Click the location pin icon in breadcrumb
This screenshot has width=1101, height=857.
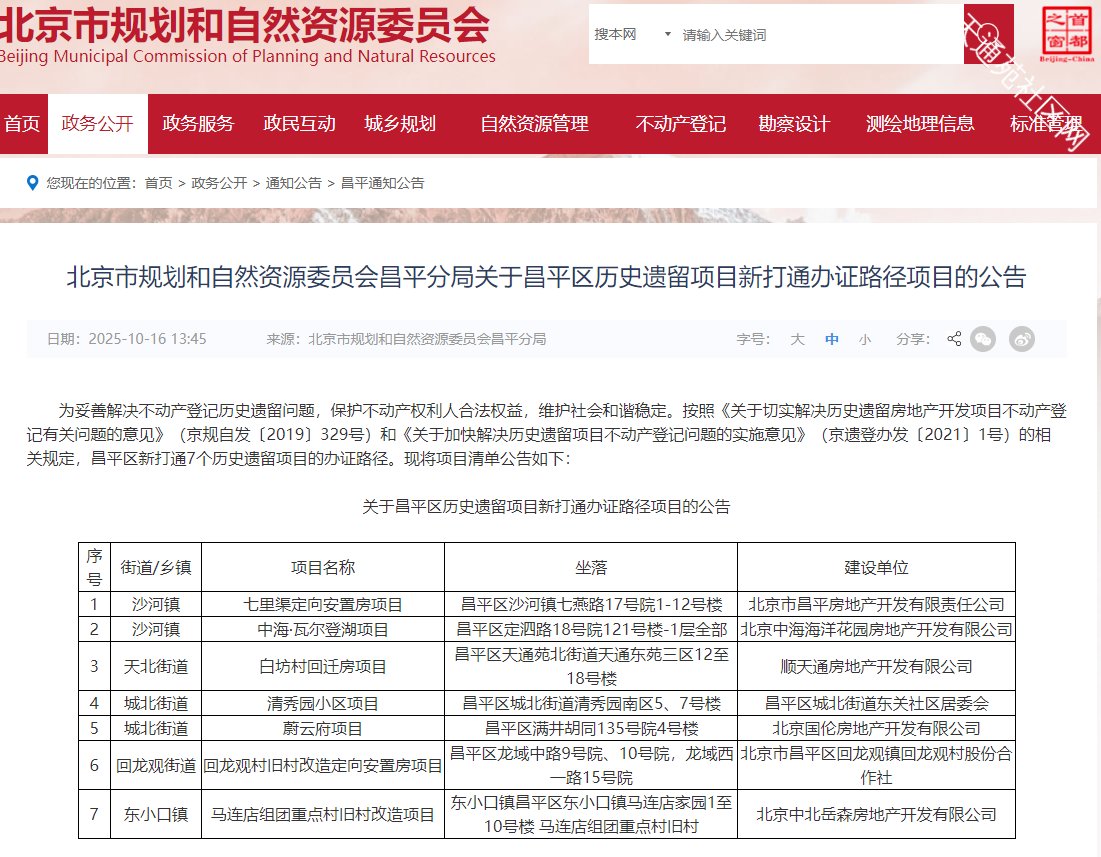click(x=33, y=183)
